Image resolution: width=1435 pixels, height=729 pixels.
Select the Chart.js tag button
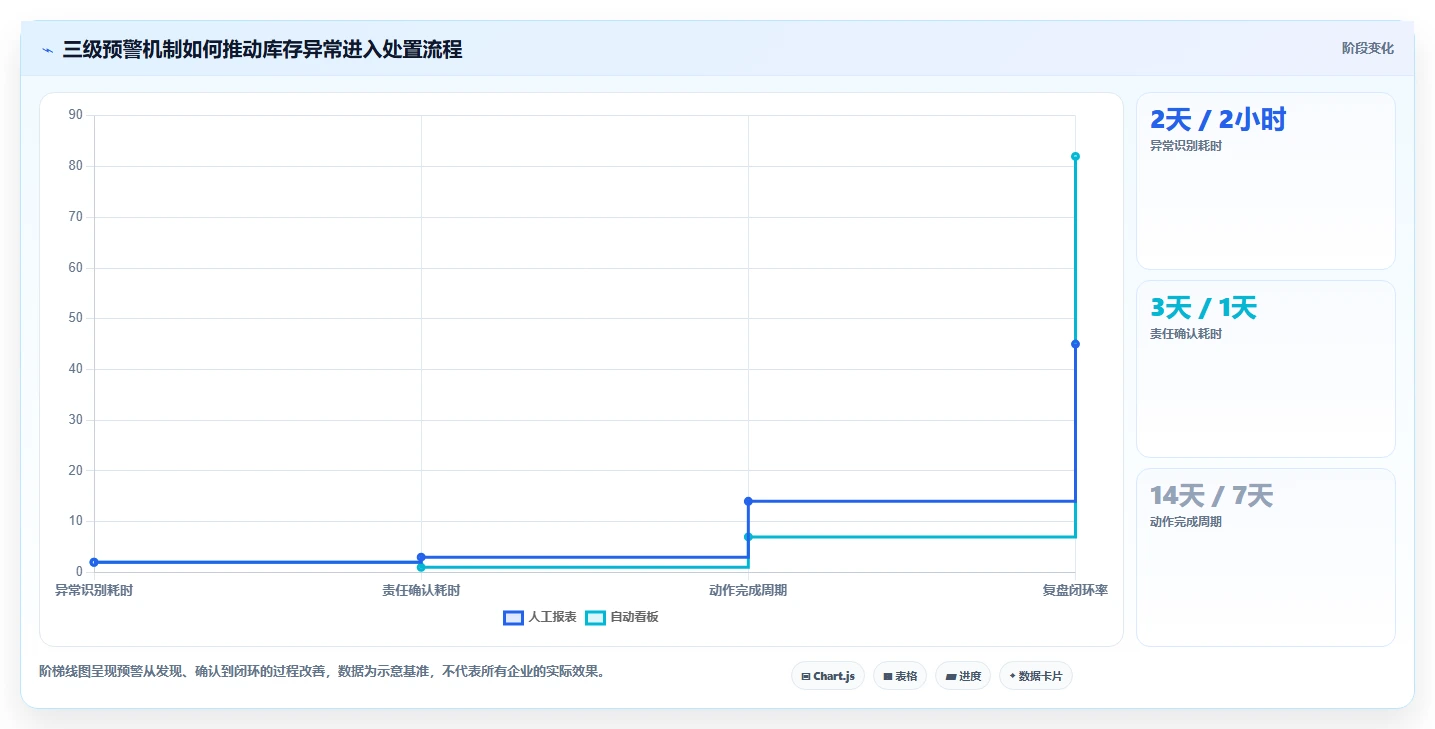click(828, 676)
